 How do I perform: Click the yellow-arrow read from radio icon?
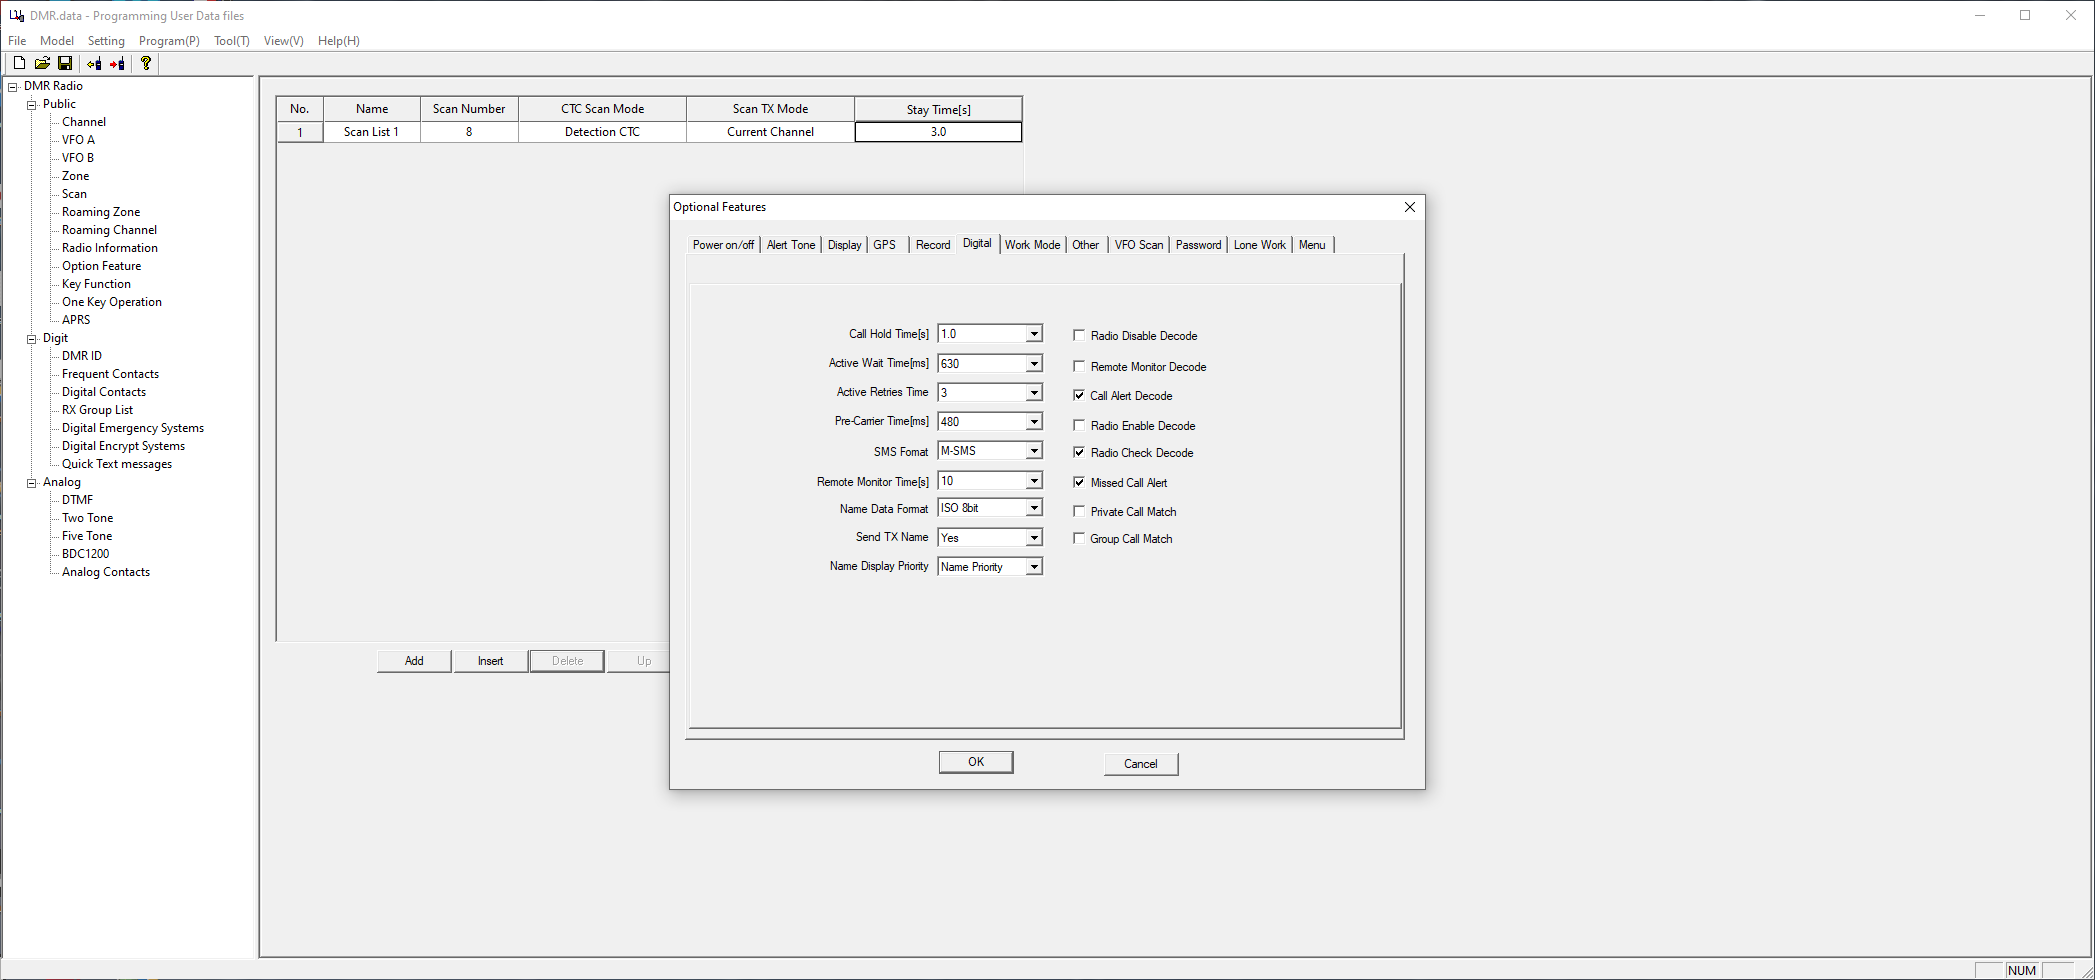pos(94,63)
